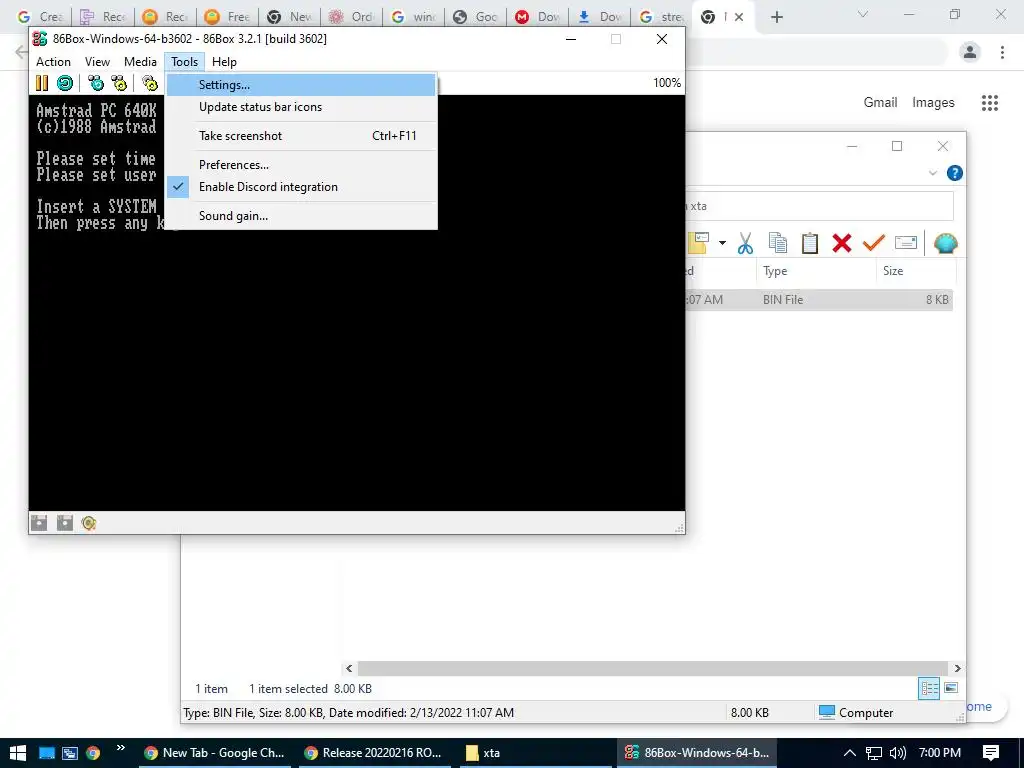Click Cut scissors icon in xta window

coord(745,243)
